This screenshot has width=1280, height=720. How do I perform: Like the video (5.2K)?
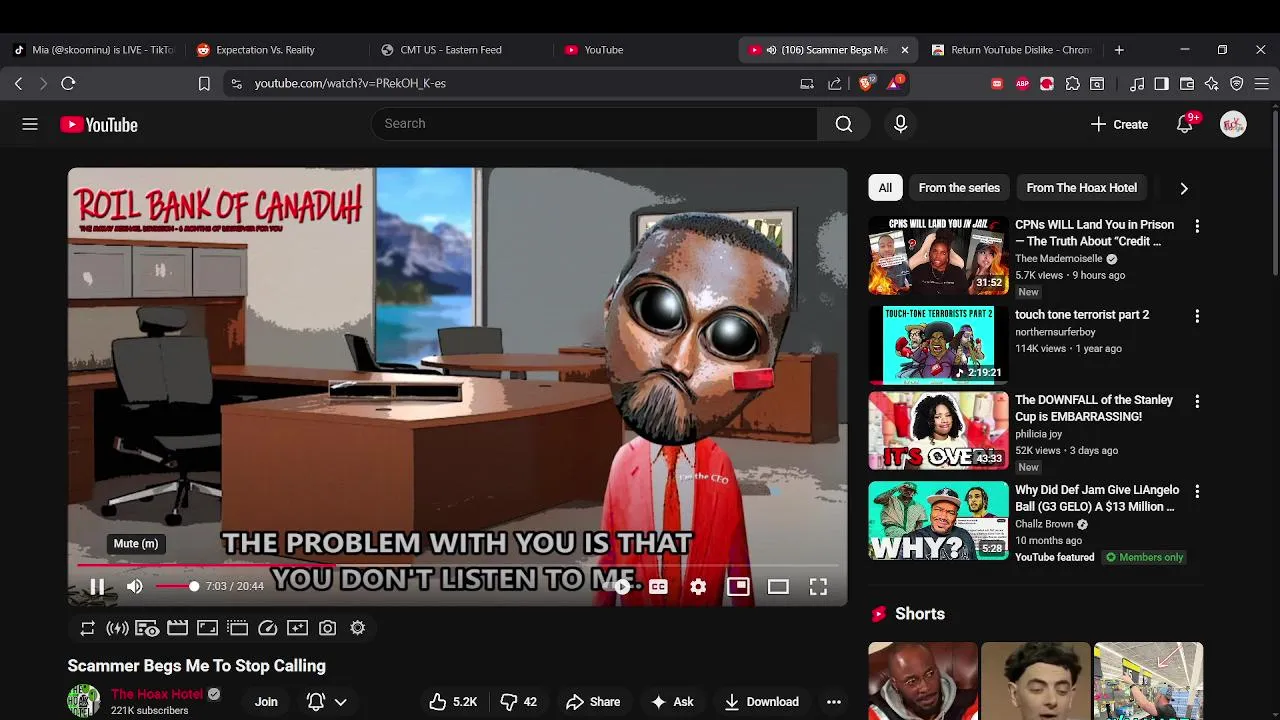point(453,702)
